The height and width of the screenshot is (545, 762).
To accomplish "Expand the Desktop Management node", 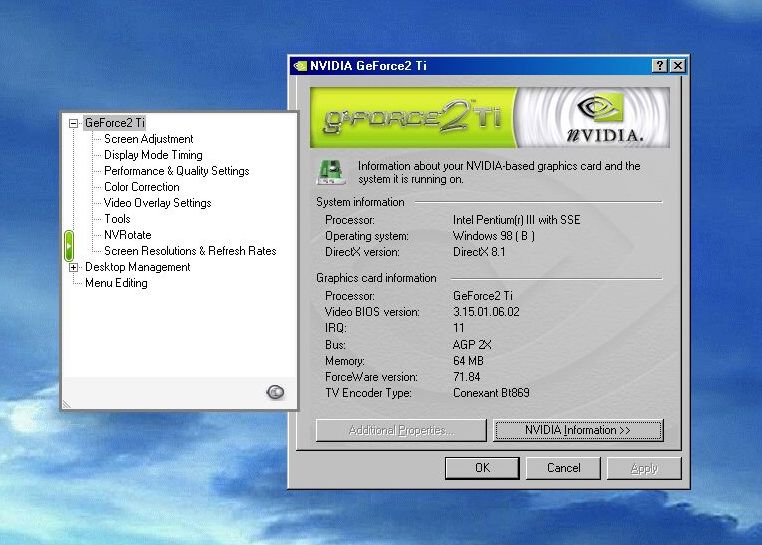I will (x=73, y=267).
